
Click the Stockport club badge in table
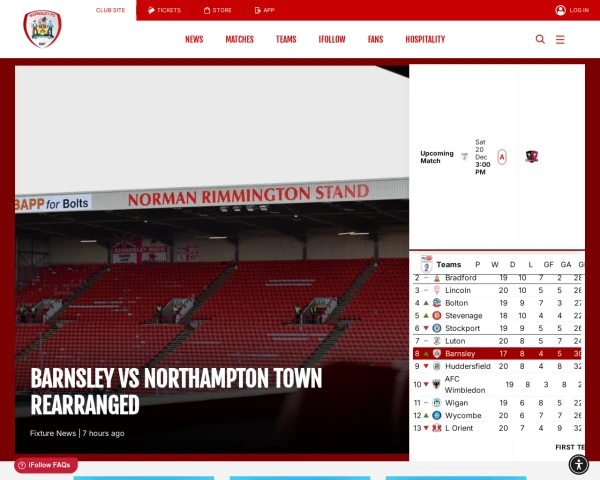point(437,328)
